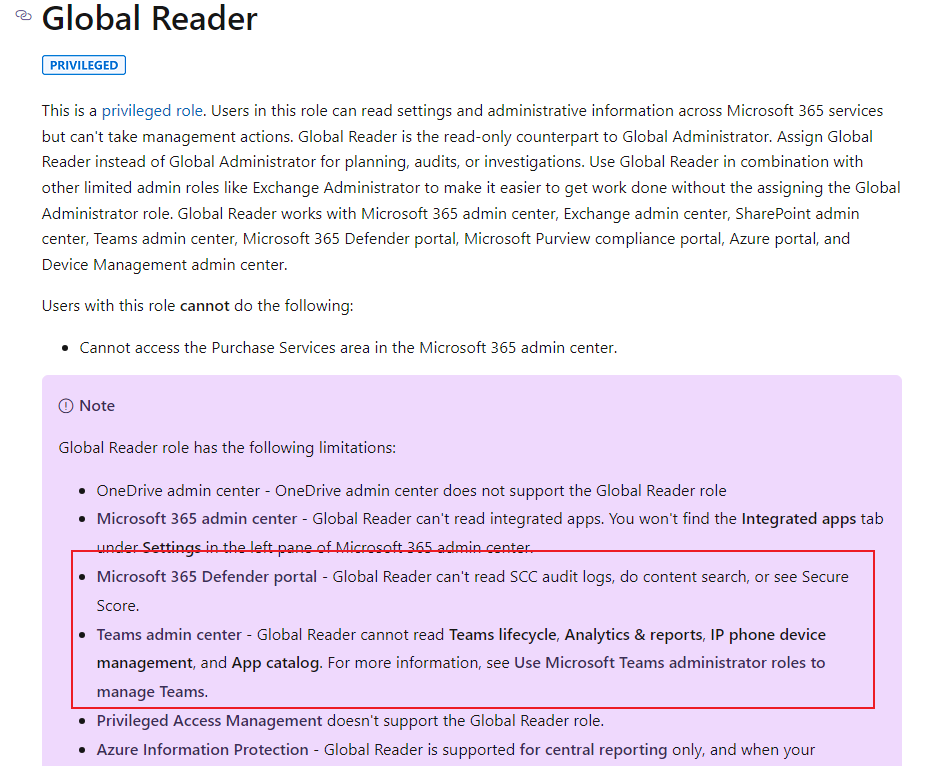Click the Note info icon
The height and width of the screenshot is (766, 949).
click(65, 406)
